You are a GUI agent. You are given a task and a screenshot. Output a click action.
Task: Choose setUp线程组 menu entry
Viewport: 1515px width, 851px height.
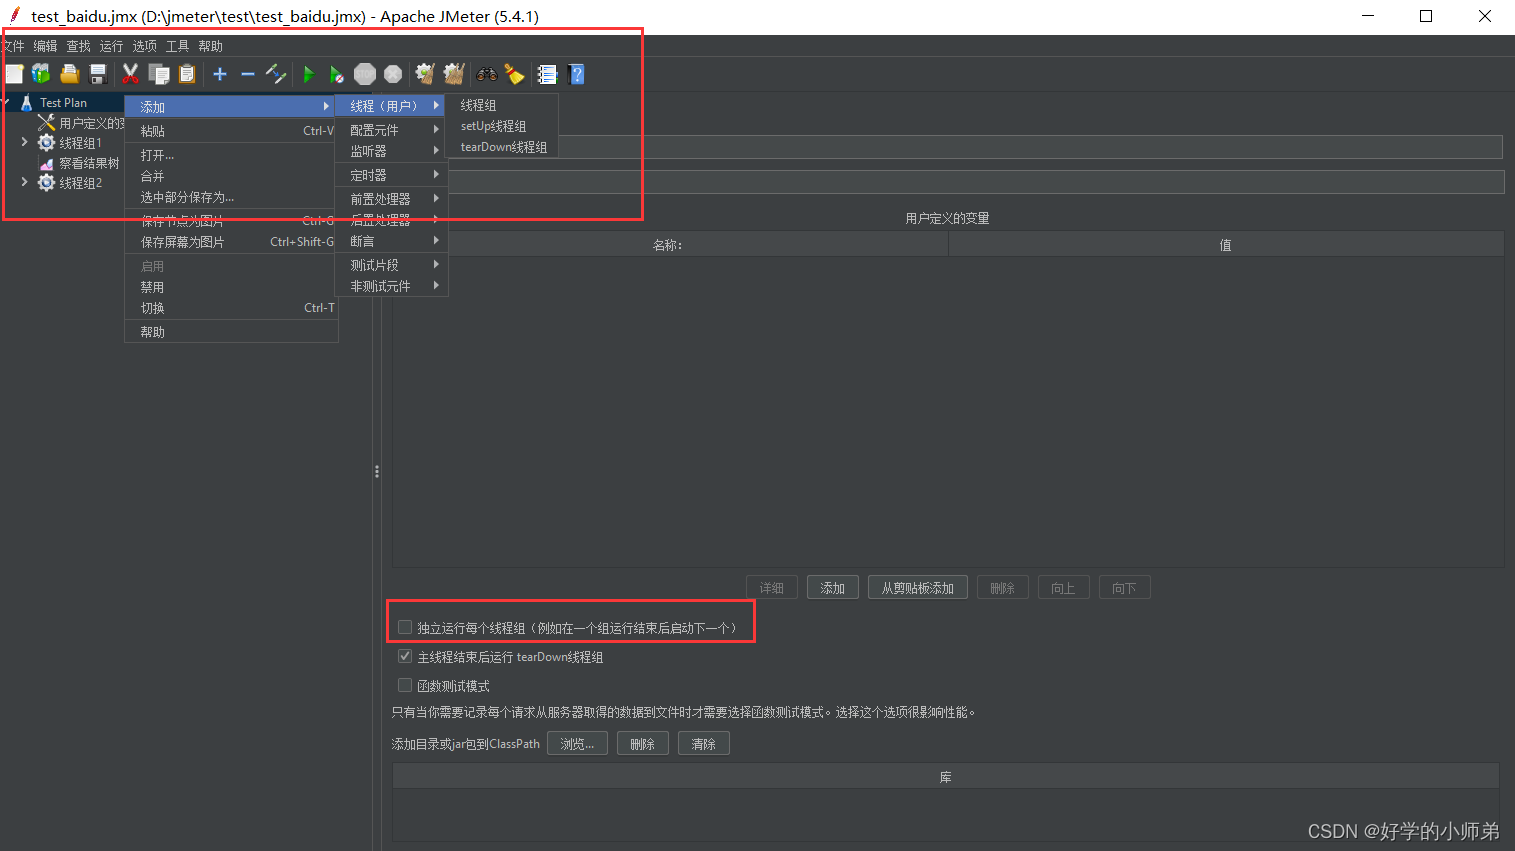tap(502, 126)
